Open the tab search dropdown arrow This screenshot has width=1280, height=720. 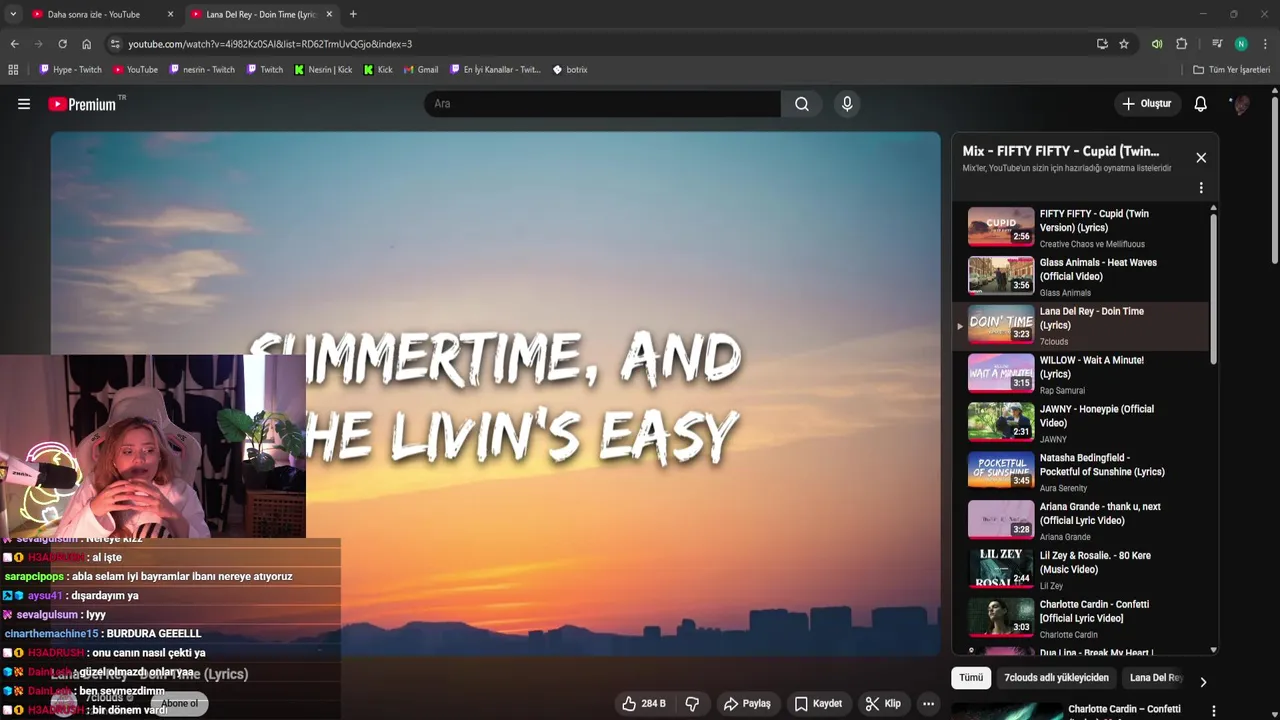click(x=13, y=14)
